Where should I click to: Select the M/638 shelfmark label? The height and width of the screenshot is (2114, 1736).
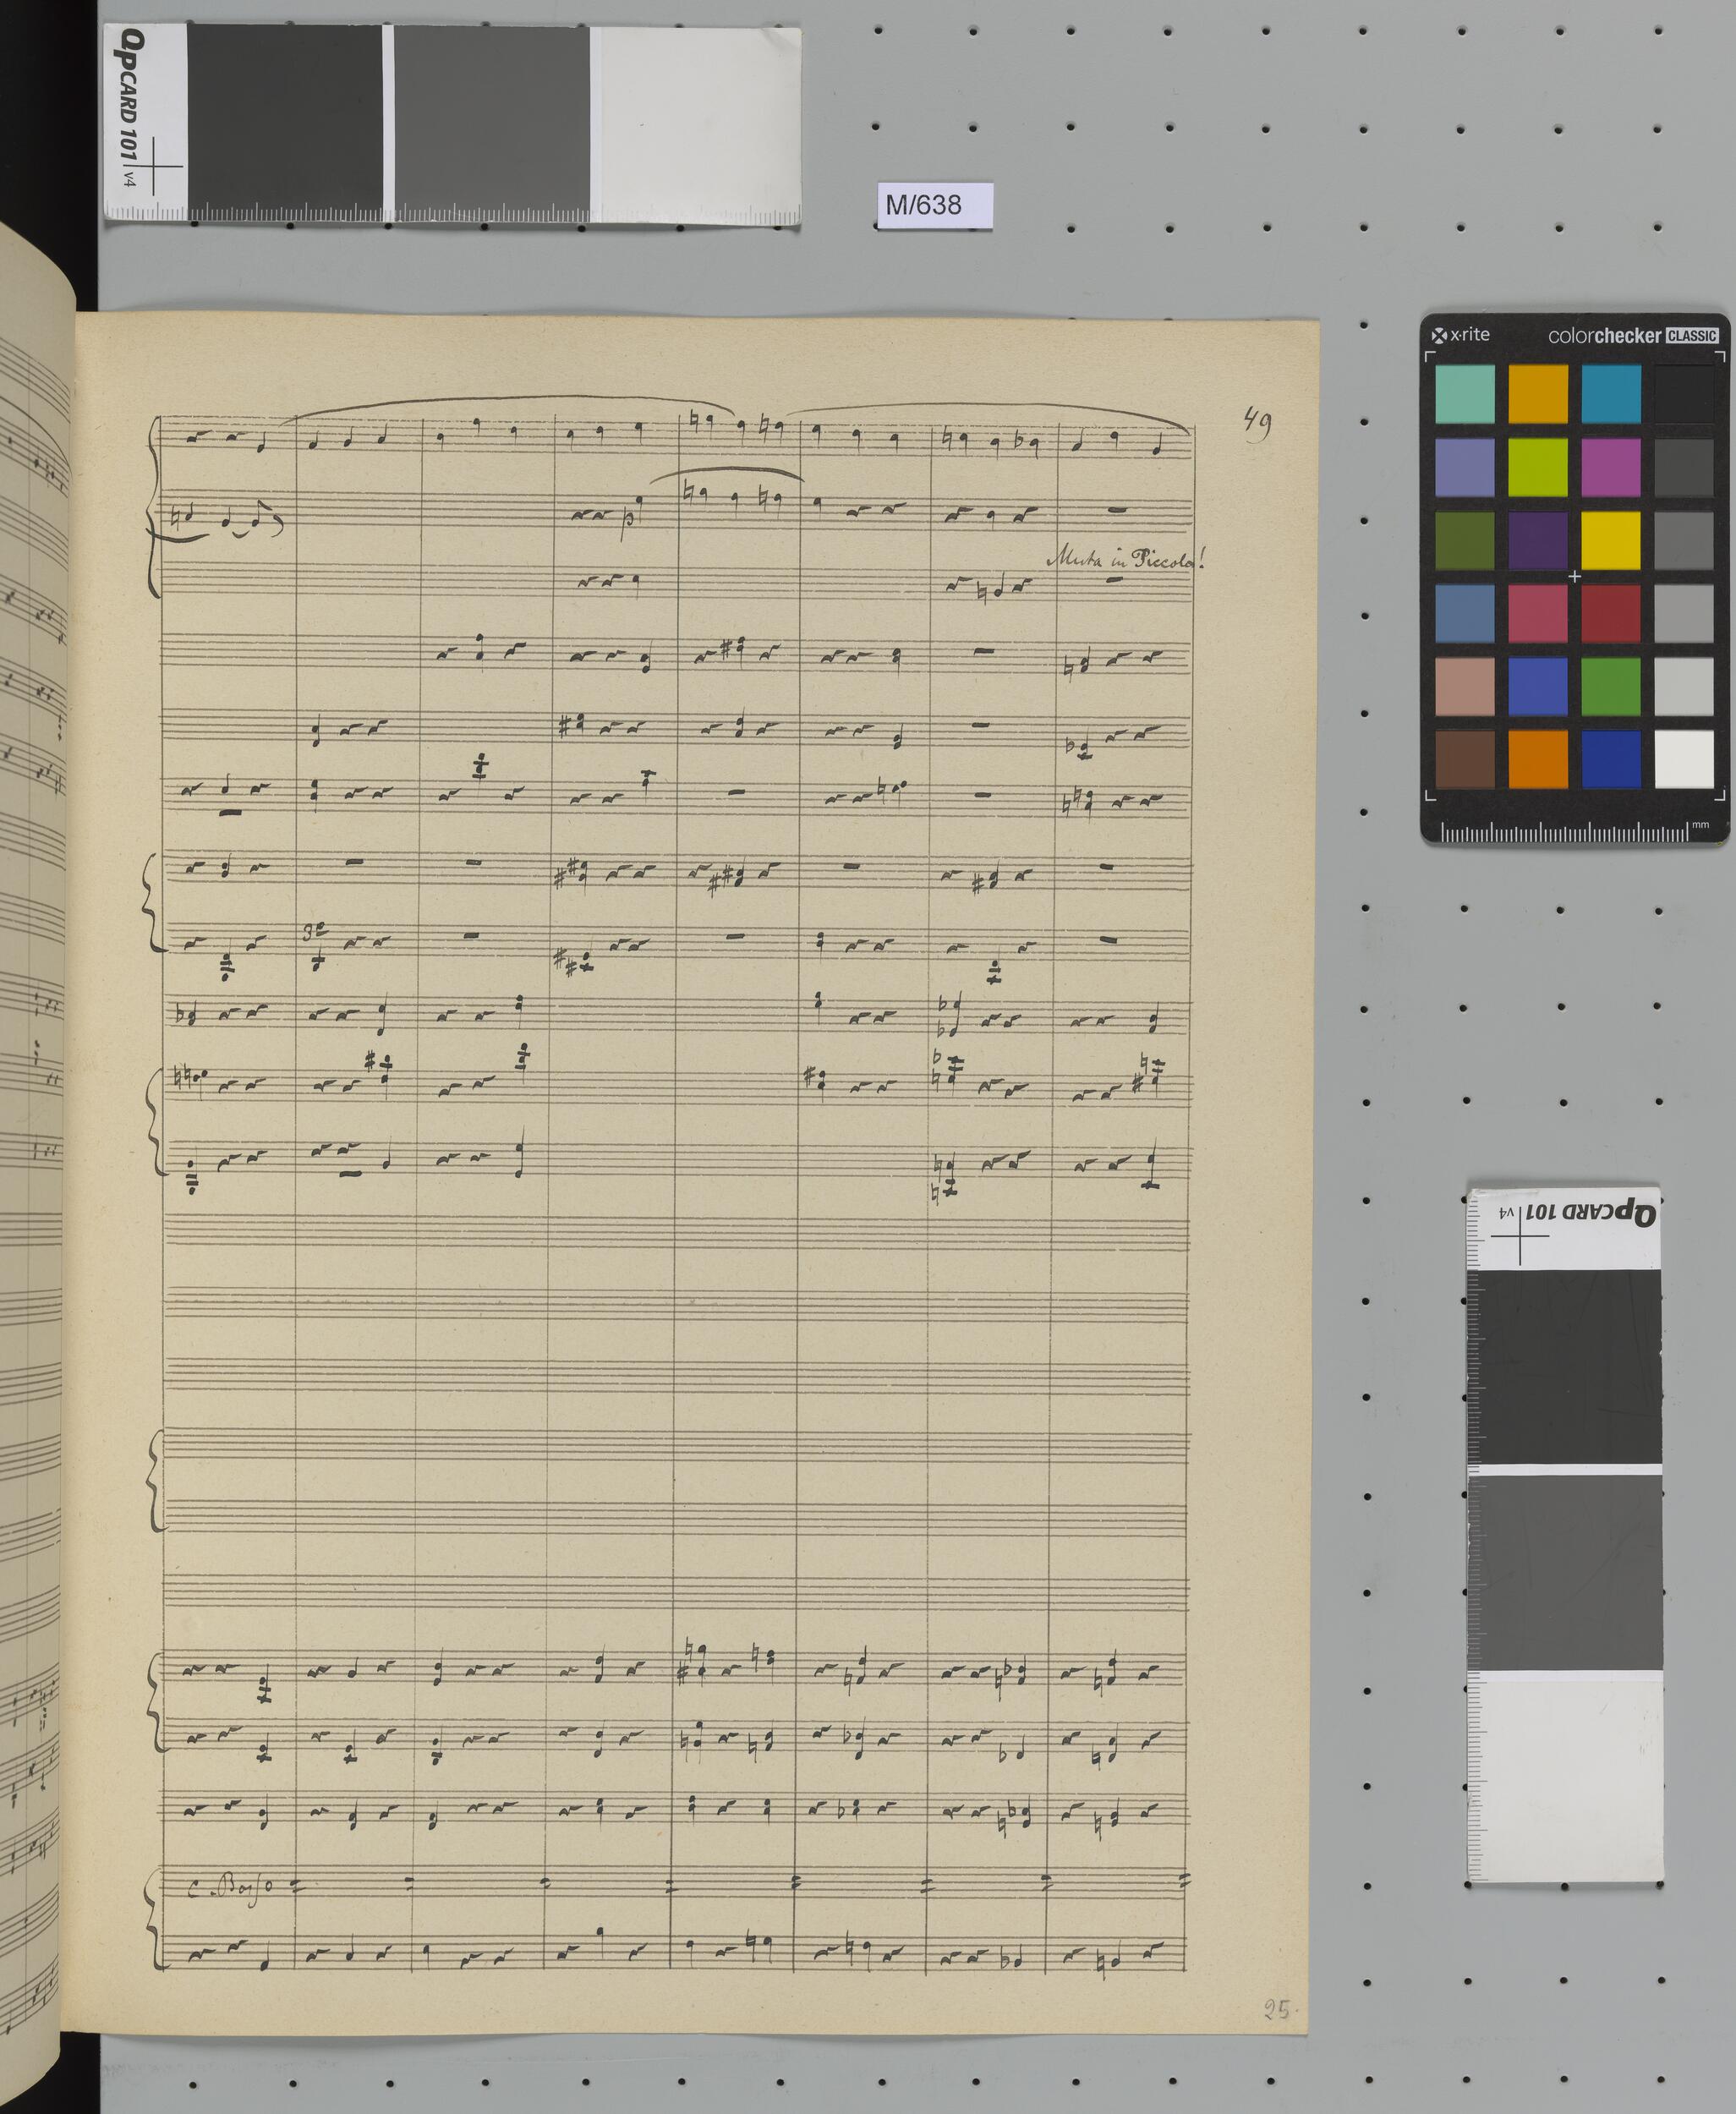click(923, 205)
